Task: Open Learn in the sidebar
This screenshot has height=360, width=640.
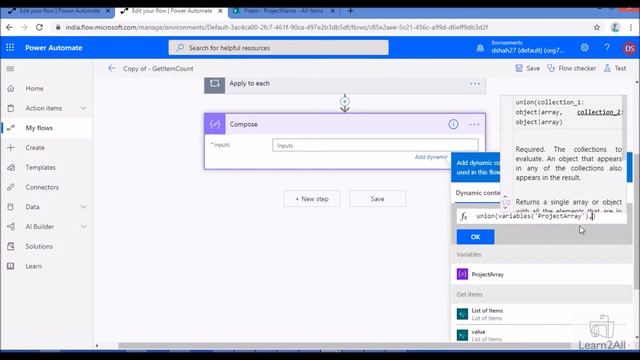Action: pyautogui.click(x=33, y=266)
